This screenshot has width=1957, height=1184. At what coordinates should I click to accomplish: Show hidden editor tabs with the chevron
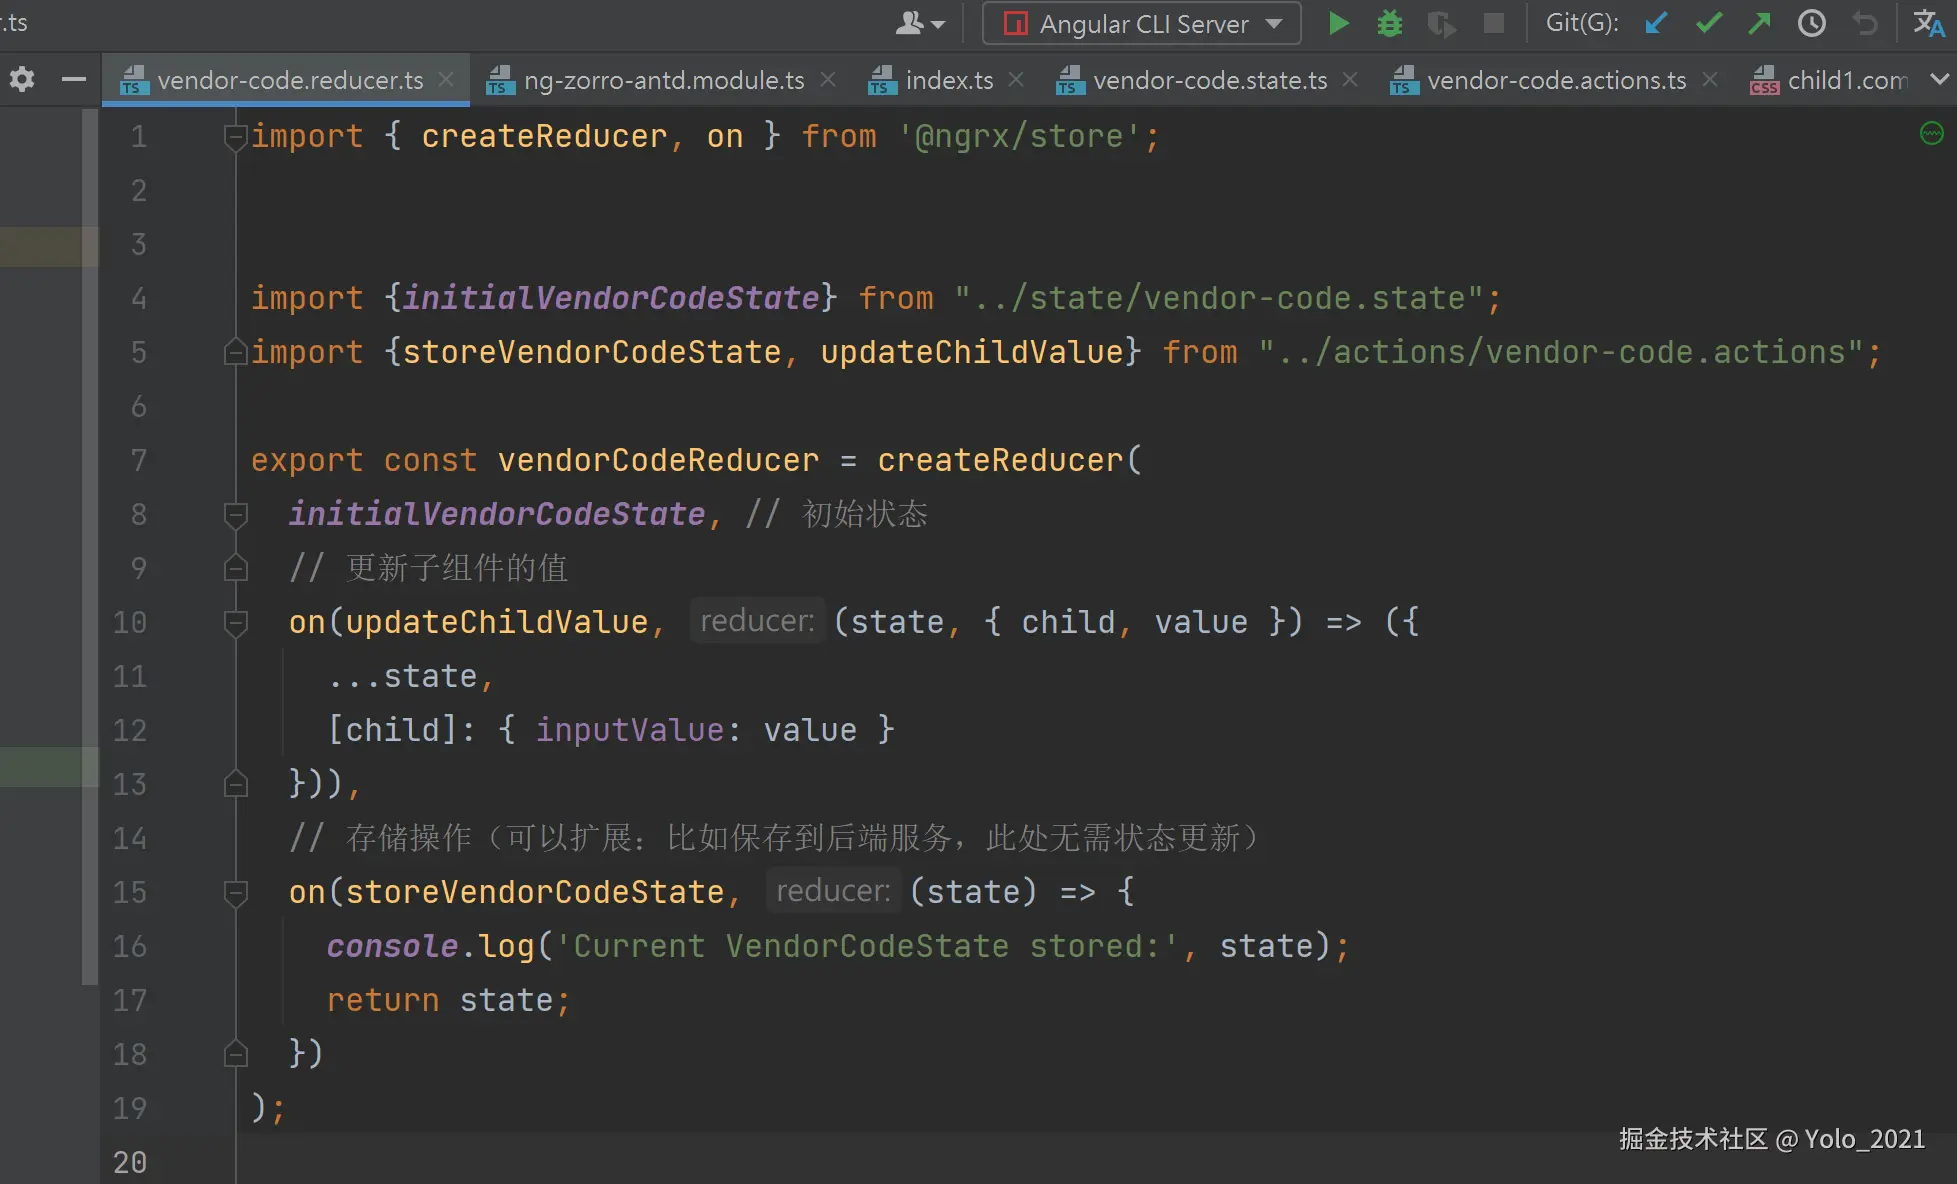click(x=1939, y=79)
